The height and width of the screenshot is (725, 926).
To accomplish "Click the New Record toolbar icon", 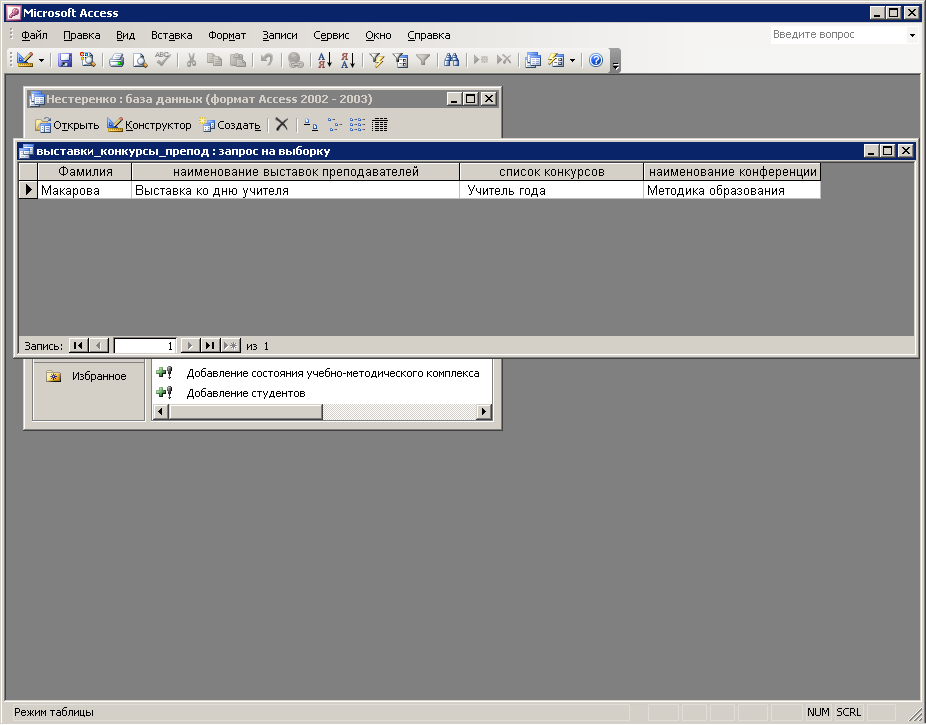I will pyautogui.click(x=481, y=60).
